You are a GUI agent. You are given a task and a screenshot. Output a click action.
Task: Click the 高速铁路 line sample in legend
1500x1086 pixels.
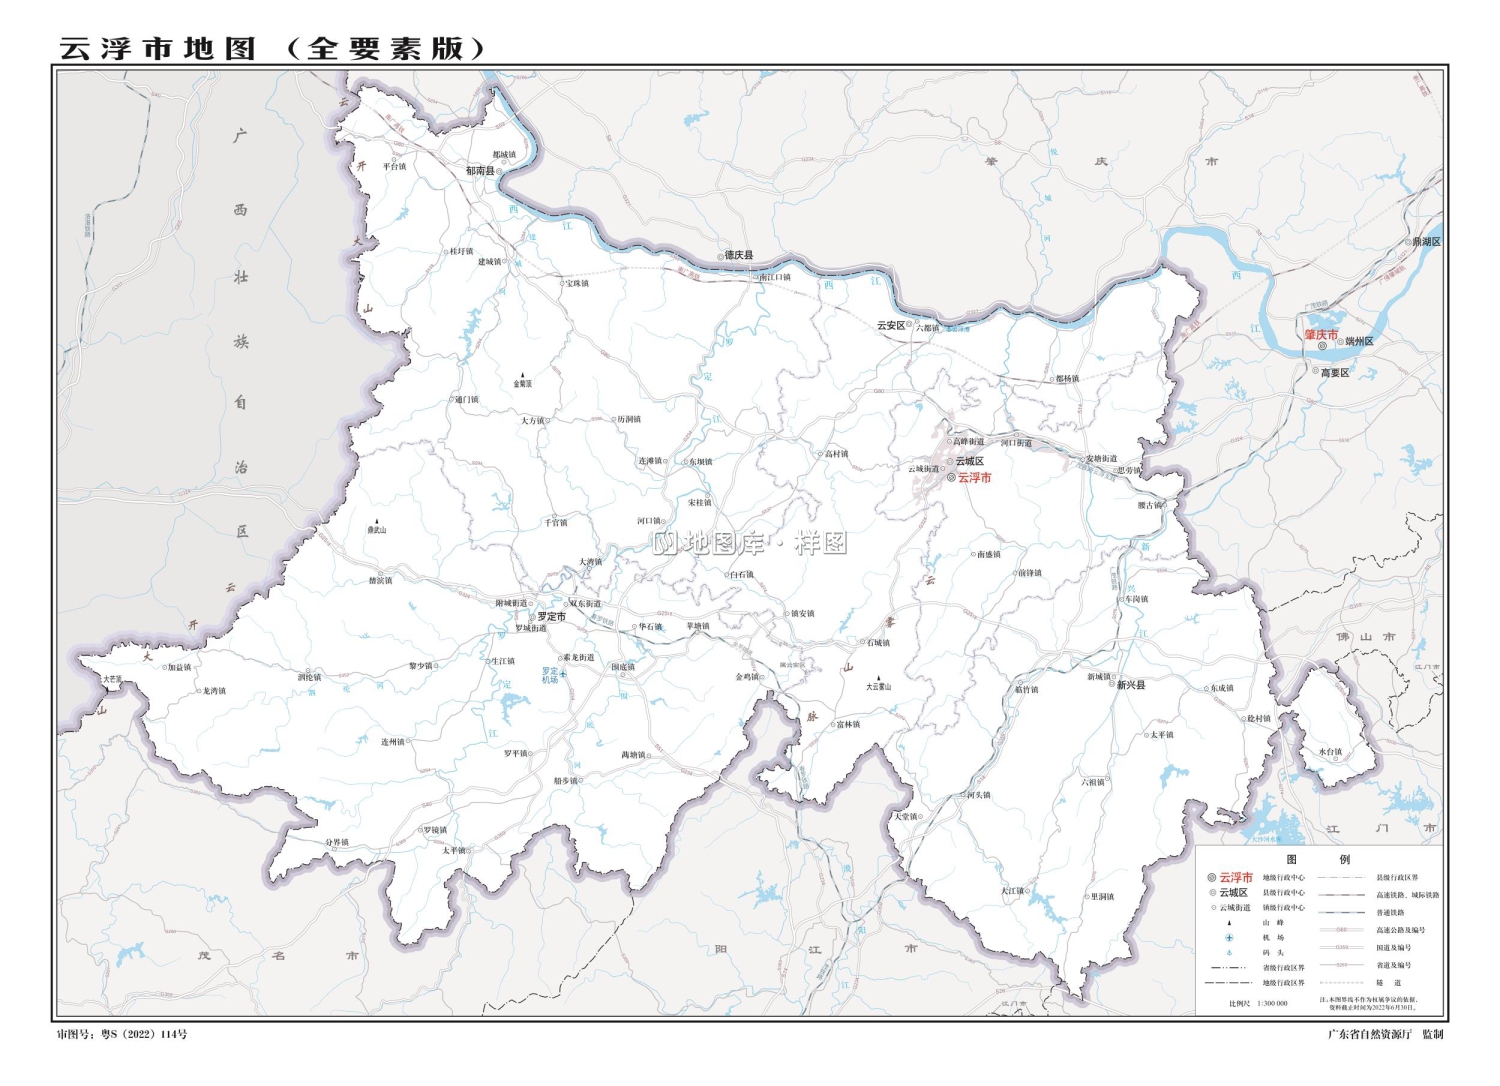point(1342,894)
